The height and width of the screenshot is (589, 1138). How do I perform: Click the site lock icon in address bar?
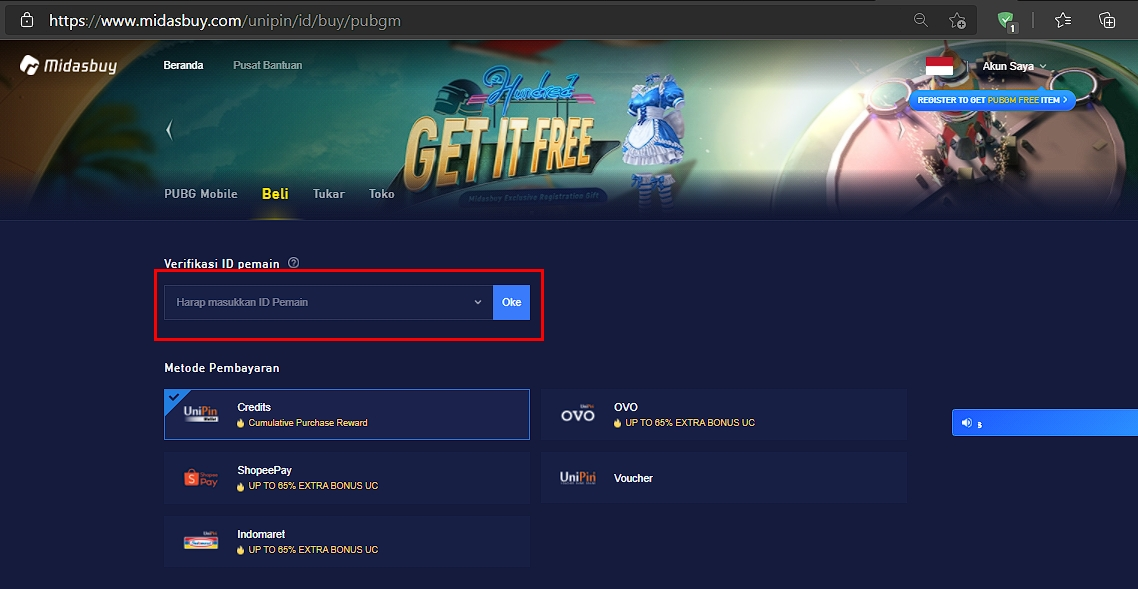pyautogui.click(x=27, y=20)
